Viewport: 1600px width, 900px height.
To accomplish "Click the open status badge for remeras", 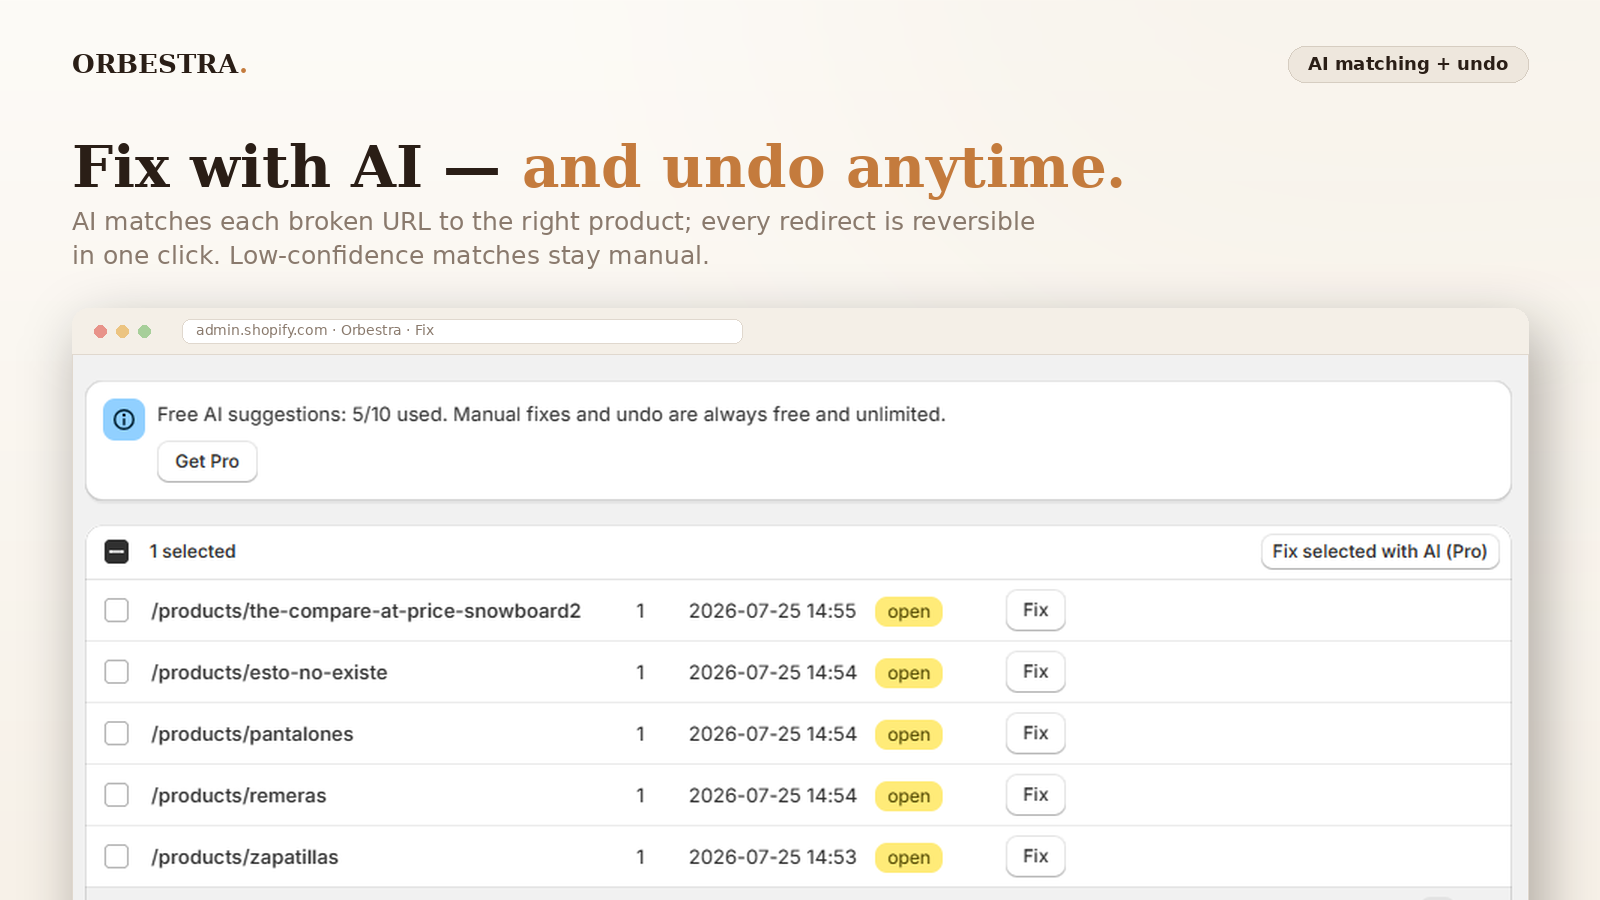I will (x=909, y=796).
